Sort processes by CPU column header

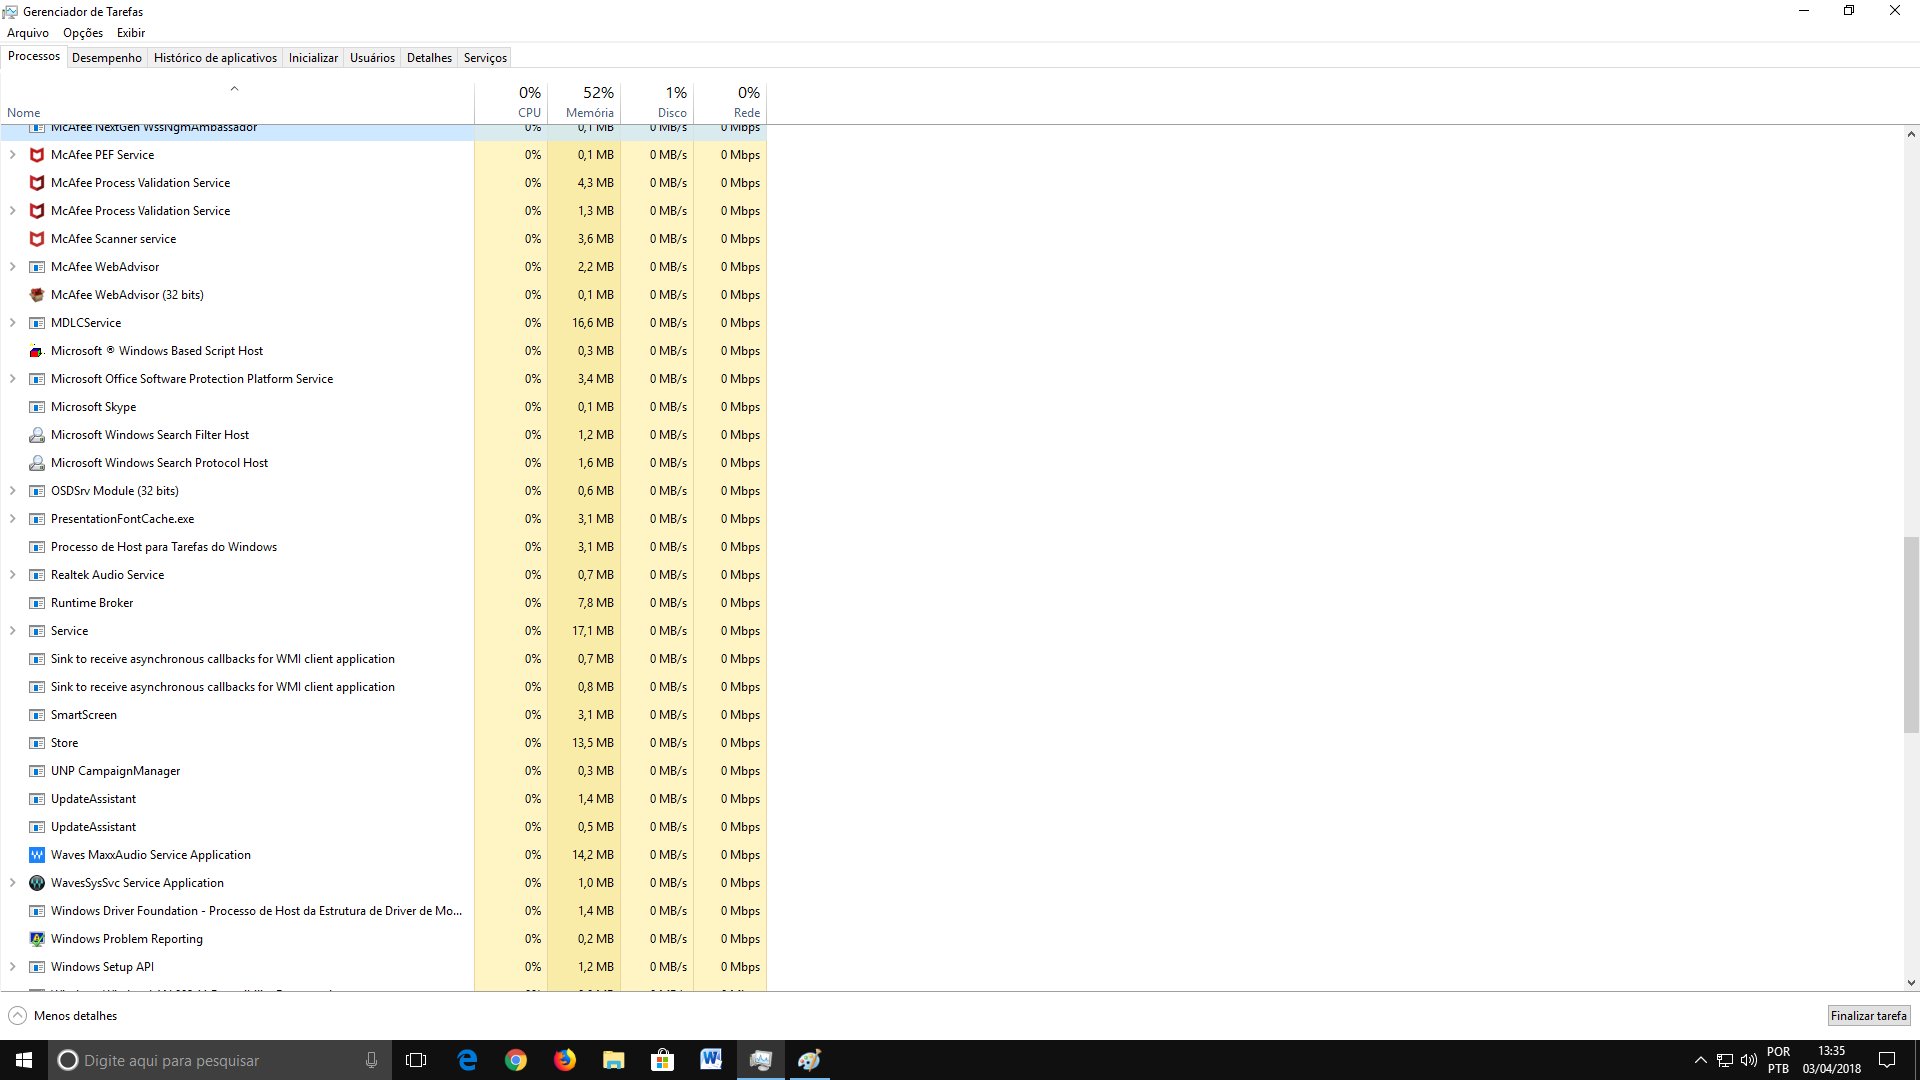point(511,103)
